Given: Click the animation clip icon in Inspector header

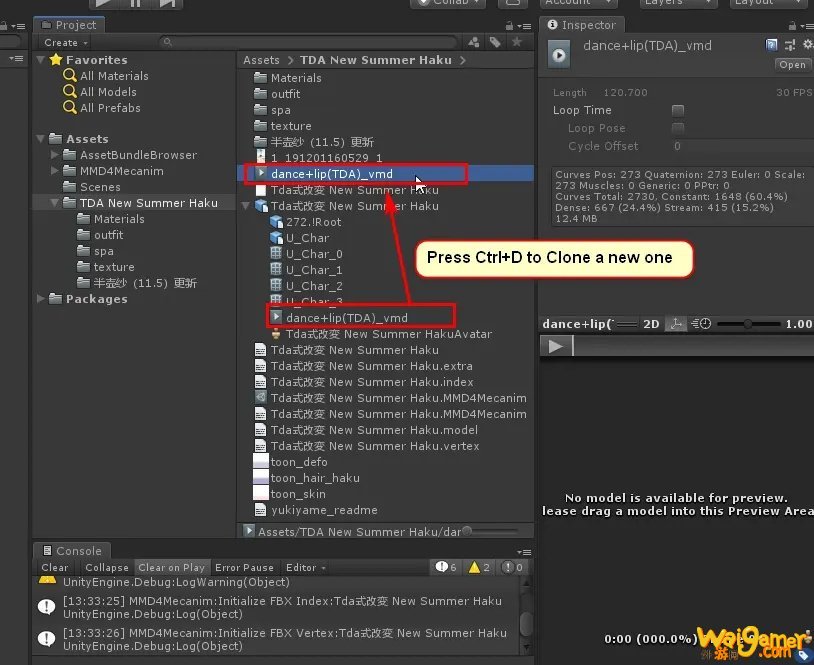Looking at the screenshot, I should coord(559,55).
